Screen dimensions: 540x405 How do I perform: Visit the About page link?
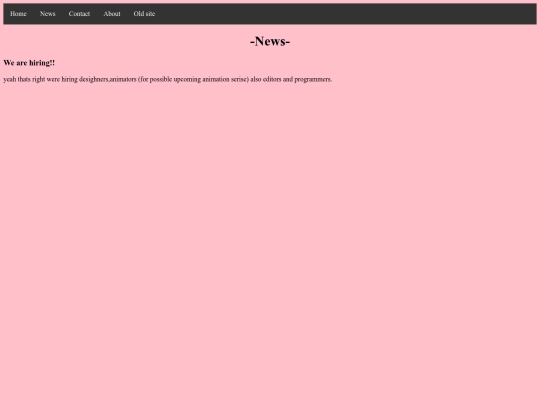112,14
